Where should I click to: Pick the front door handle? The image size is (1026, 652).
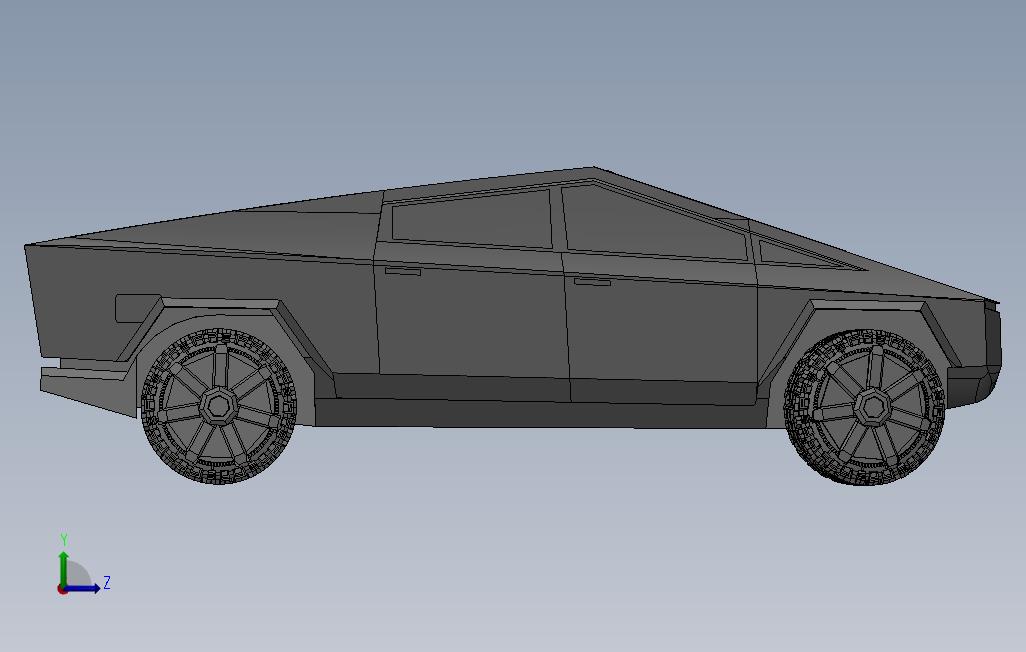[x=592, y=282]
